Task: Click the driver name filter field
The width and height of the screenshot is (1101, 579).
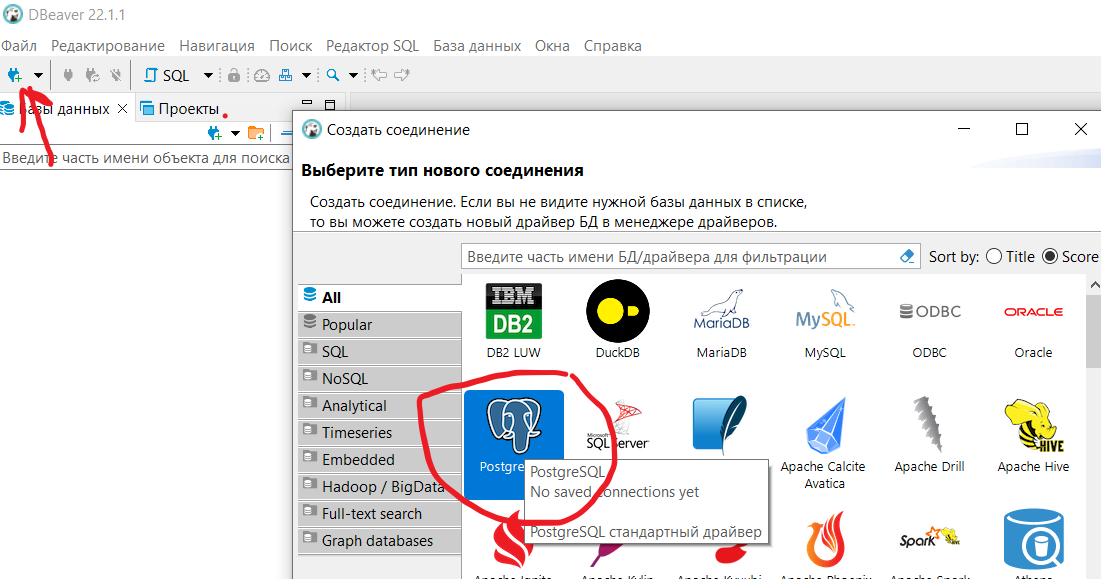Action: [x=680, y=256]
